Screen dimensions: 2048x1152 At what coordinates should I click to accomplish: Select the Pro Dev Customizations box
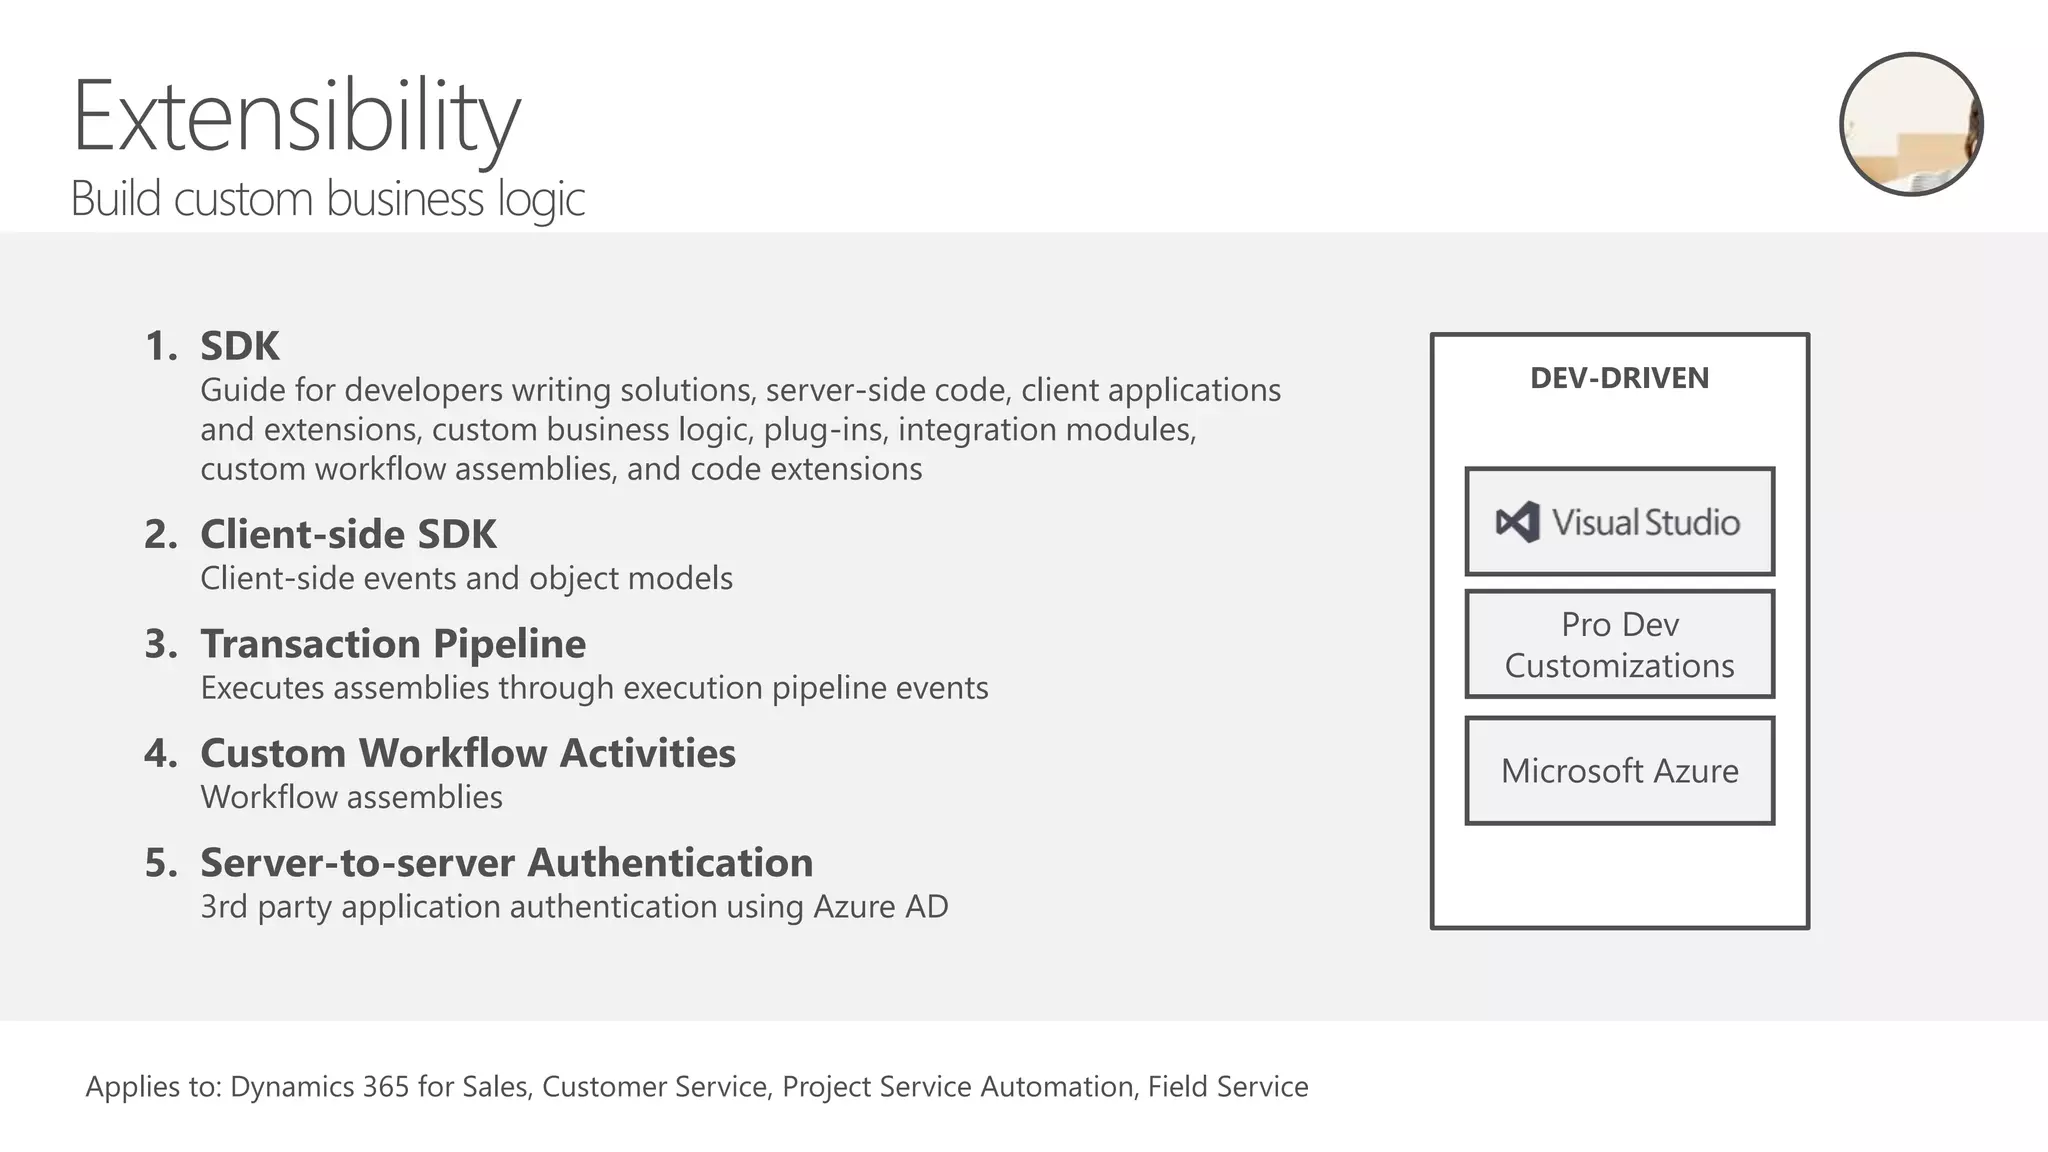[x=1620, y=644]
